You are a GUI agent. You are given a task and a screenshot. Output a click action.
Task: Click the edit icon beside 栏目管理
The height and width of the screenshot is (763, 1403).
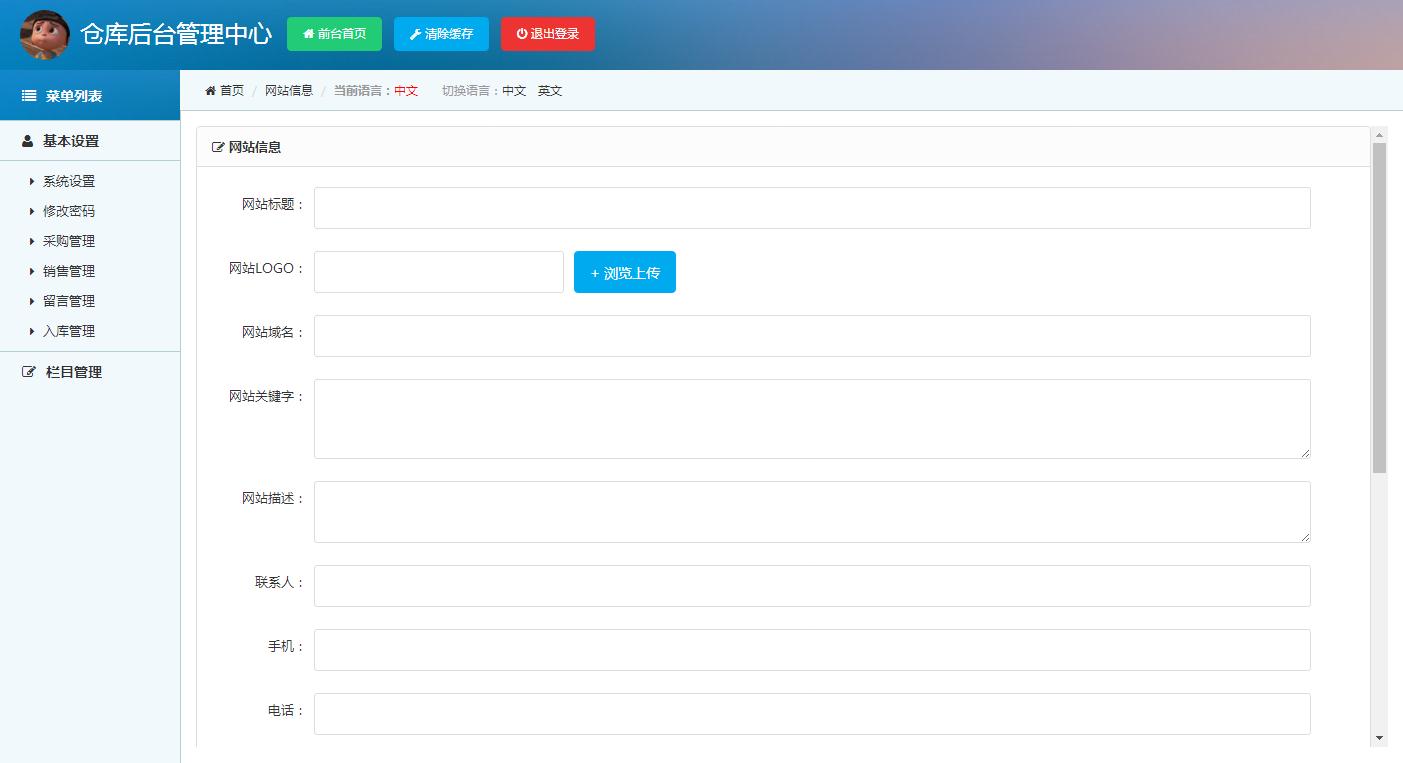tap(30, 372)
